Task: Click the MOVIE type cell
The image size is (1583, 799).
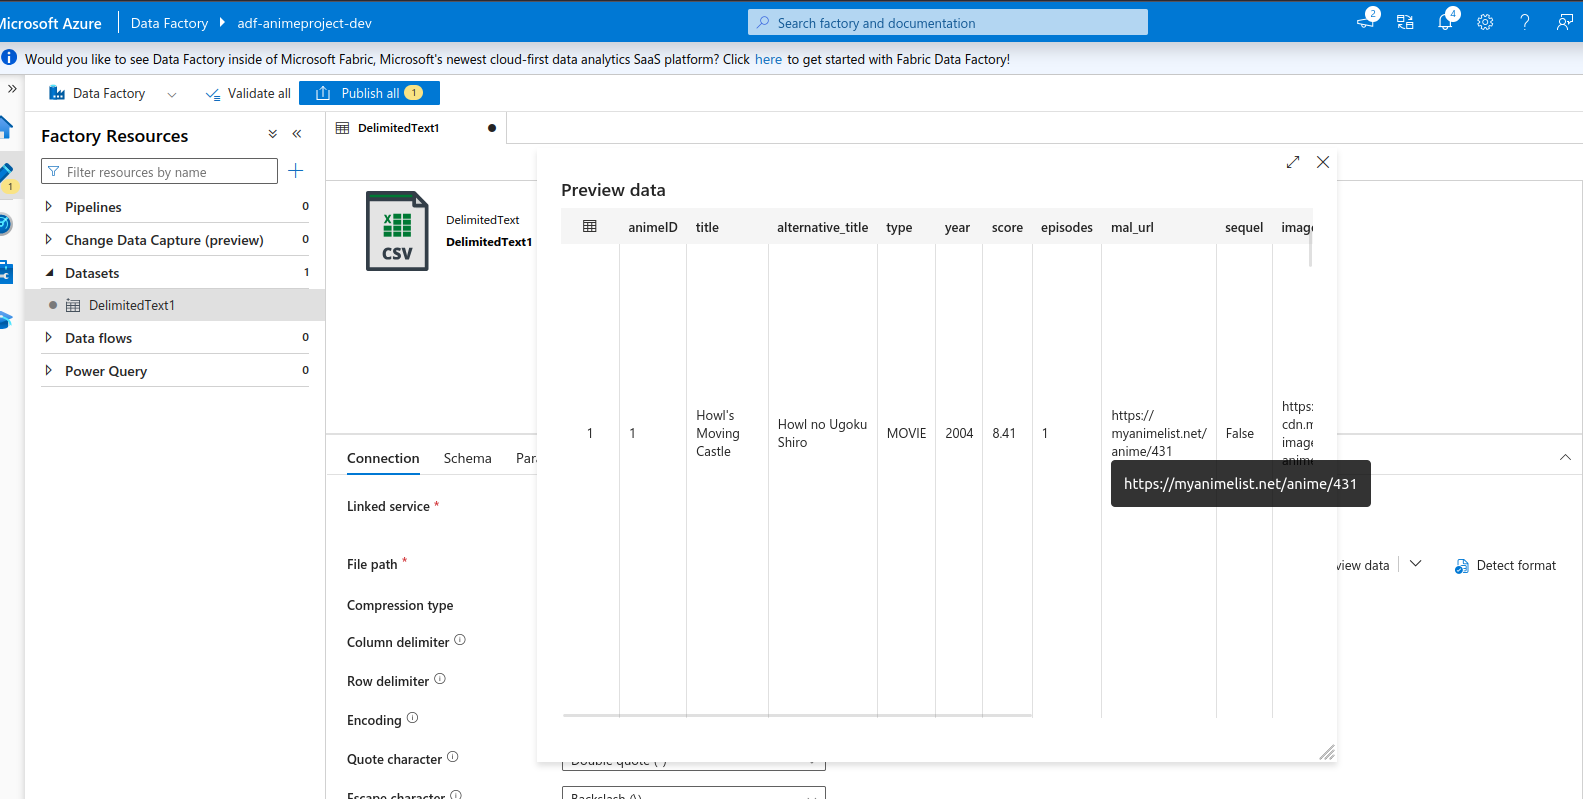Action: click(906, 433)
